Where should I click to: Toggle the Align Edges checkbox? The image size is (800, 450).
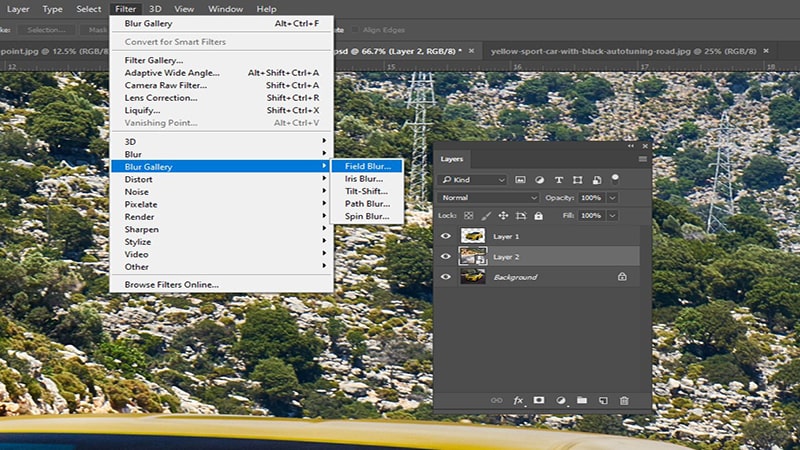[355, 30]
